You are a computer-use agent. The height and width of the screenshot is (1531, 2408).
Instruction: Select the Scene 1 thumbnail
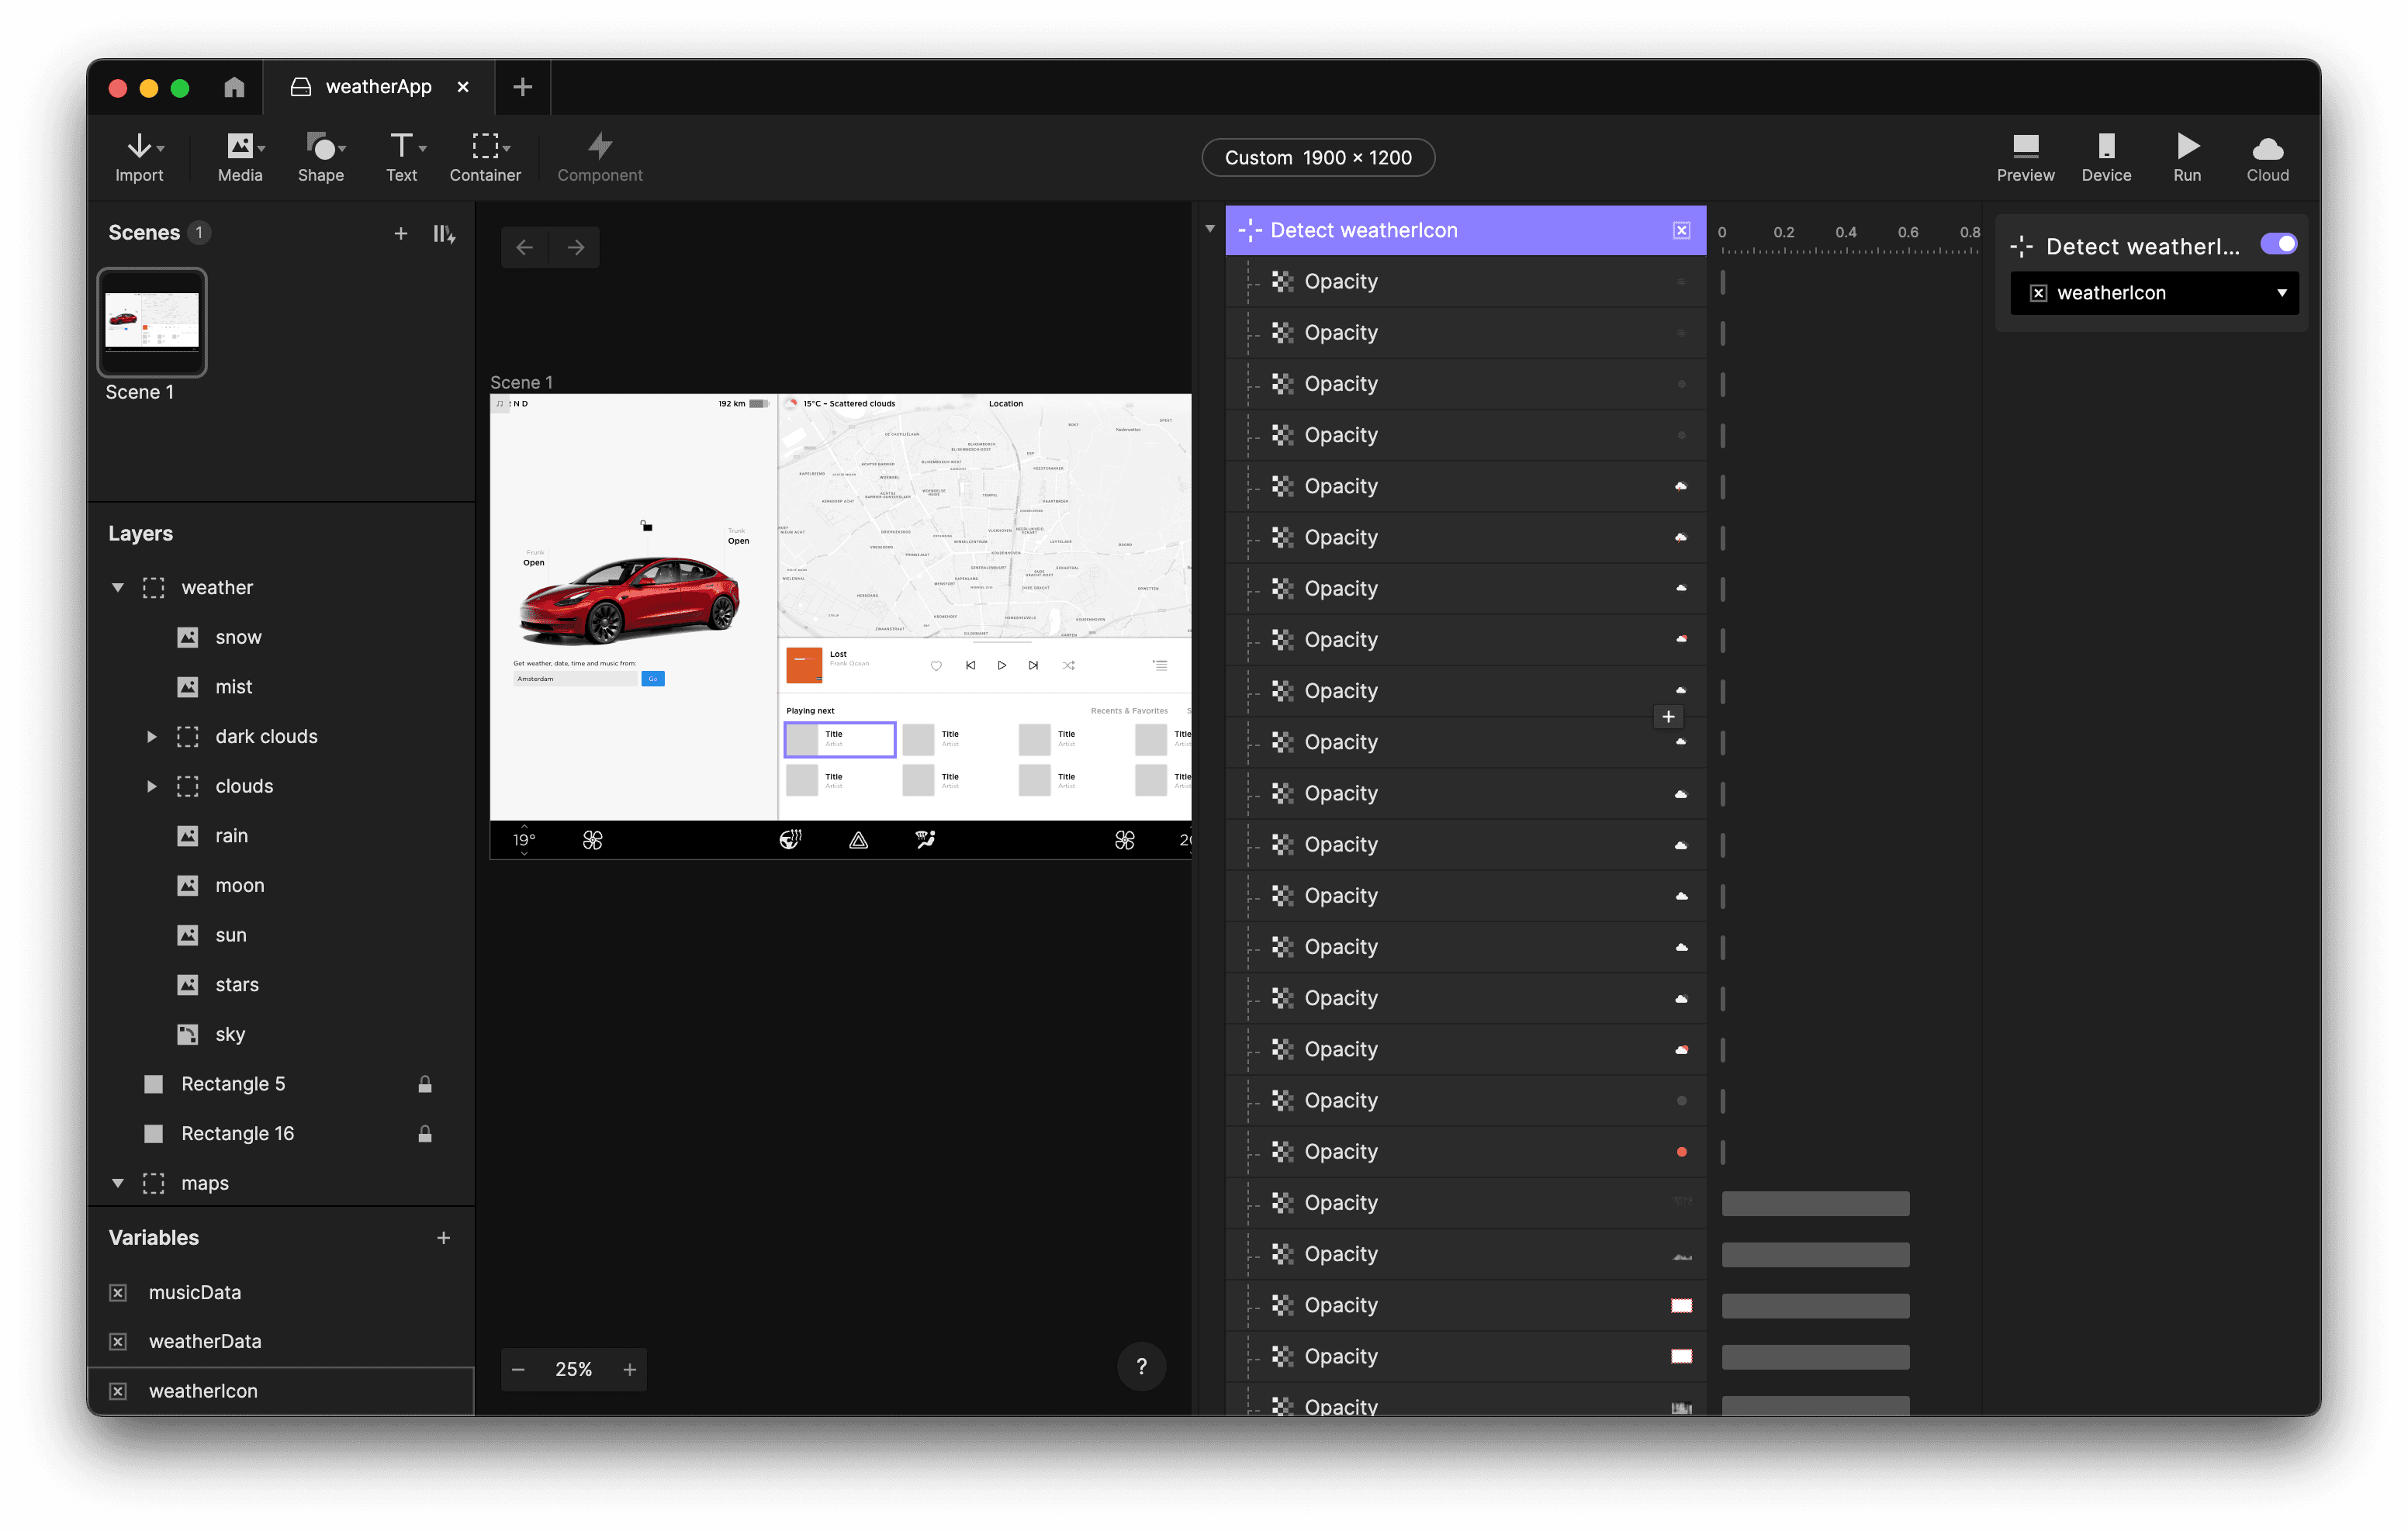click(x=152, y=321)
